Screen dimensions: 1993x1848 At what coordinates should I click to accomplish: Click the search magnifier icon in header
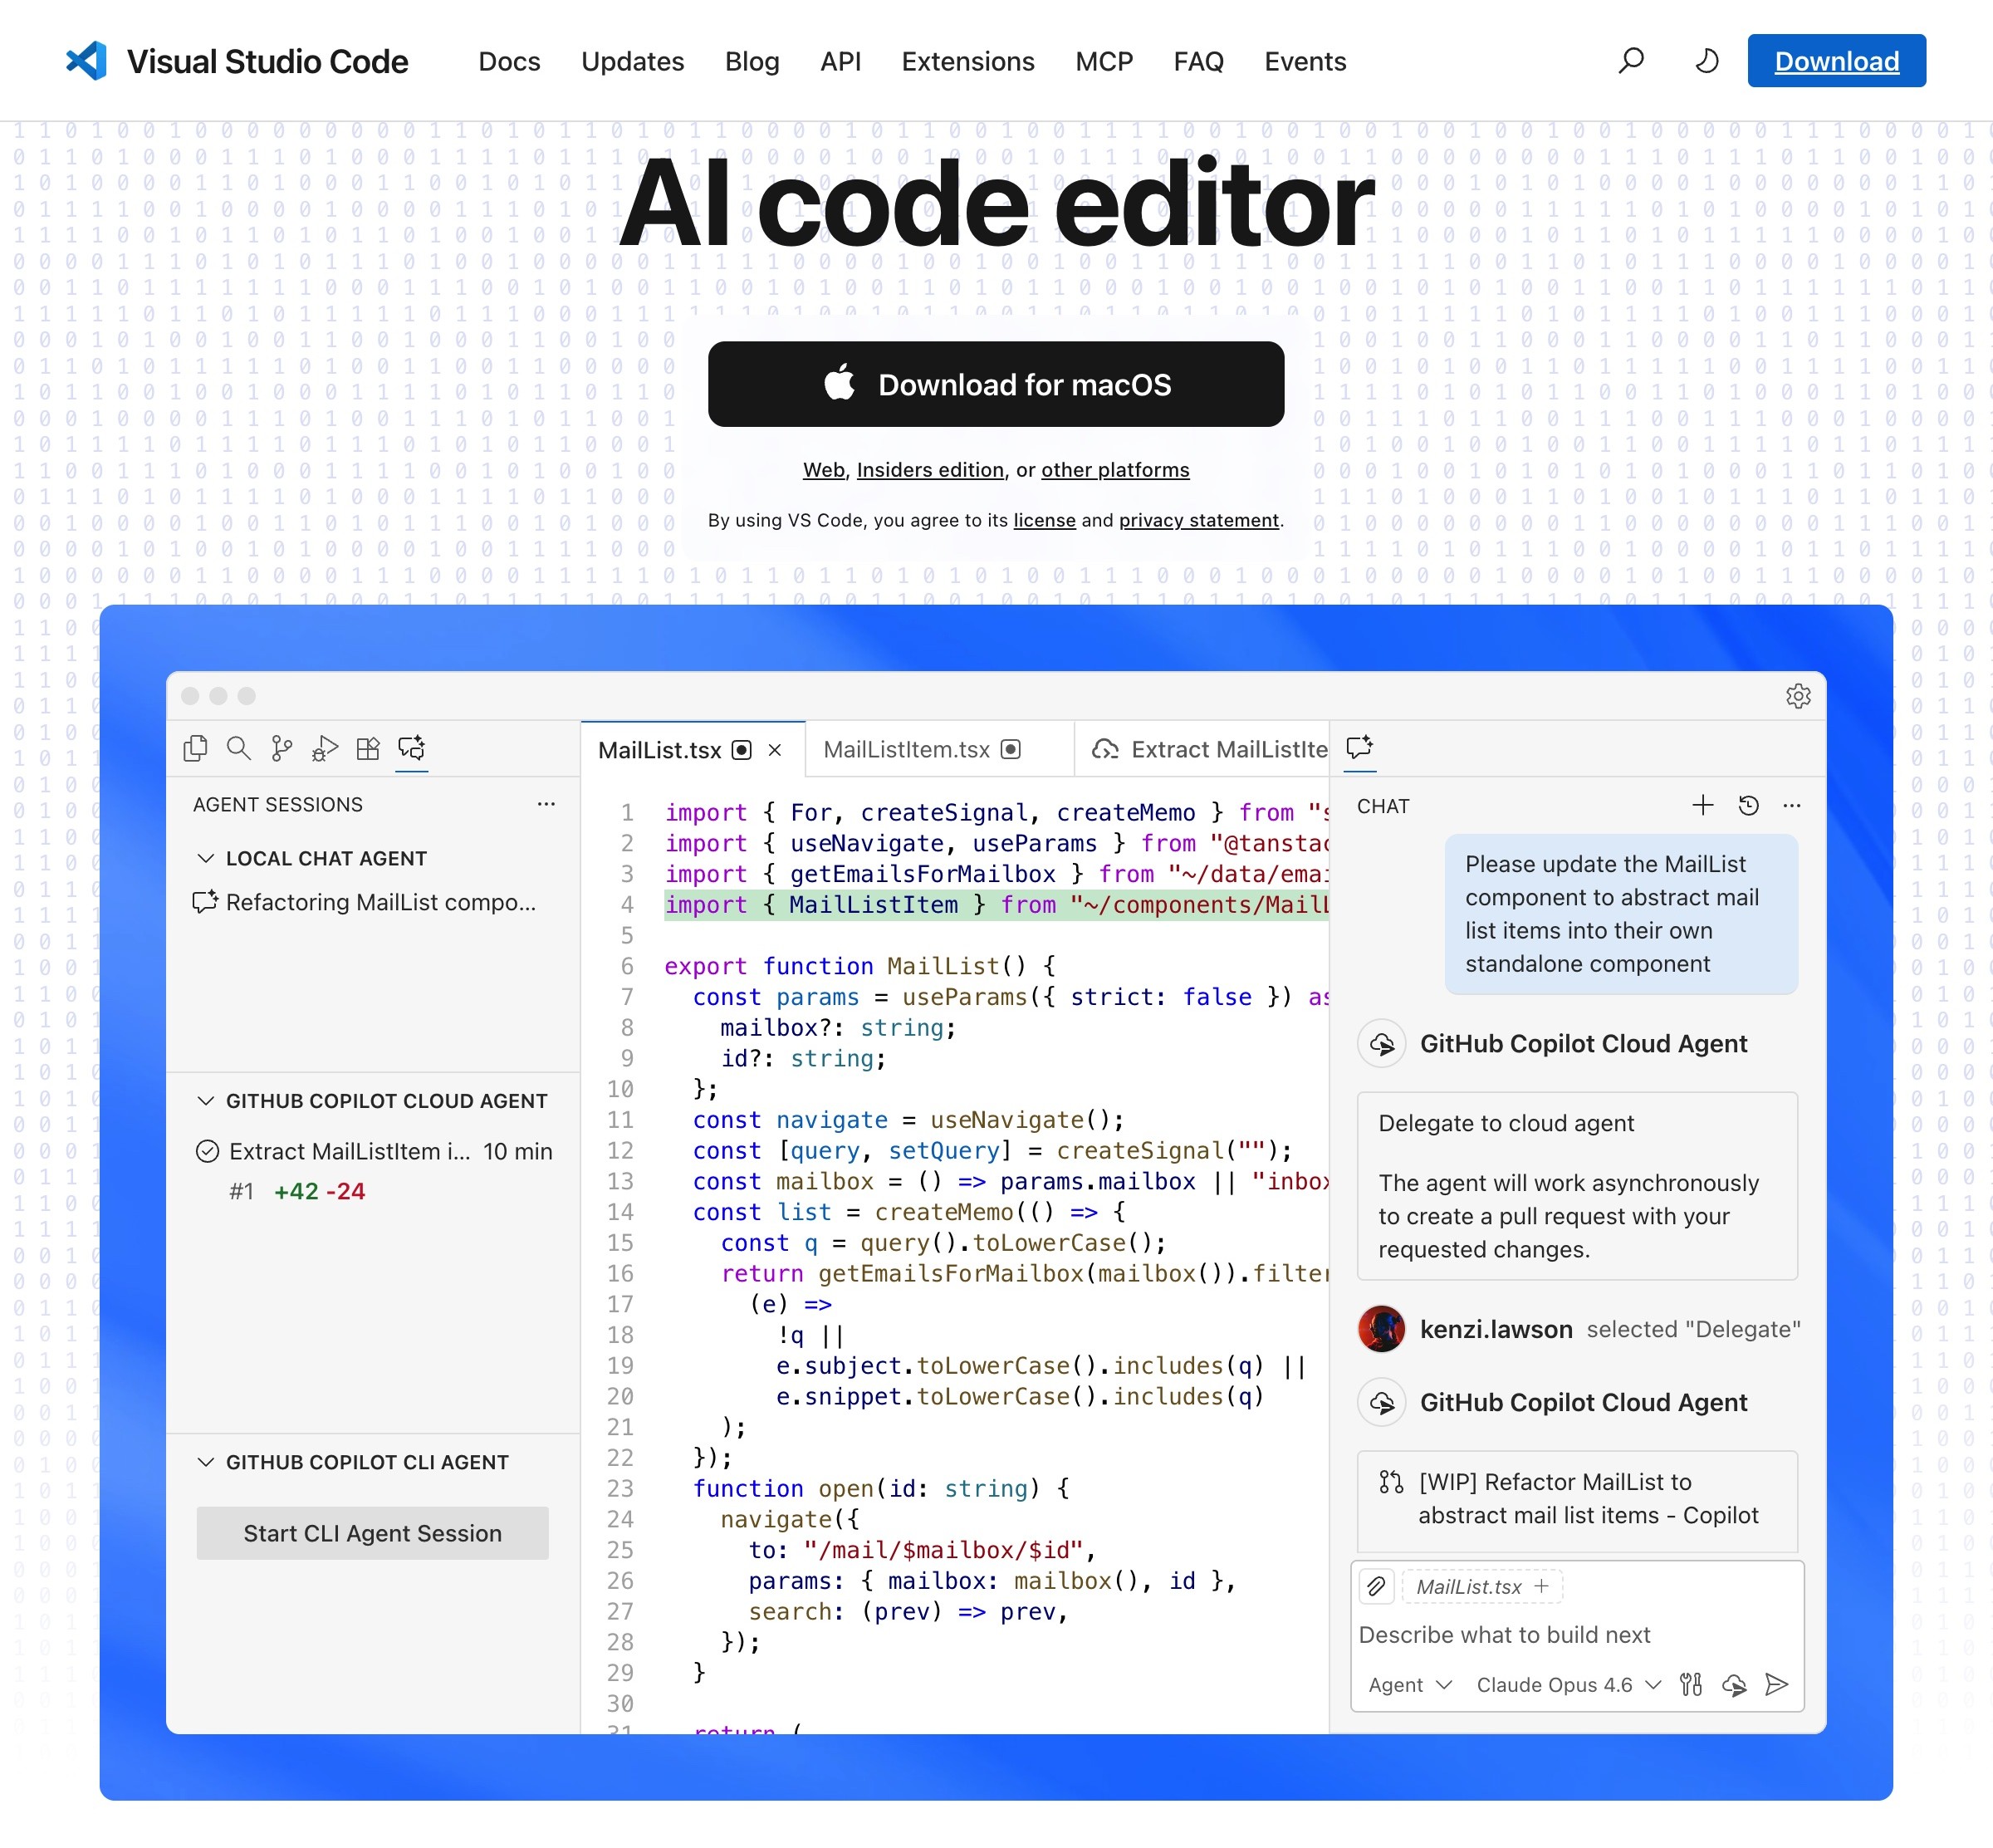pos(1631,61)
